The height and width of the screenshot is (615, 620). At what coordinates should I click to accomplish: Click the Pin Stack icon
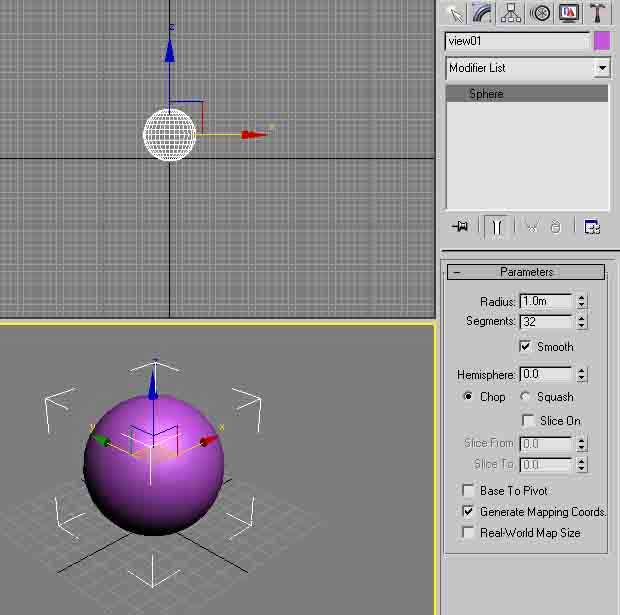460,227
